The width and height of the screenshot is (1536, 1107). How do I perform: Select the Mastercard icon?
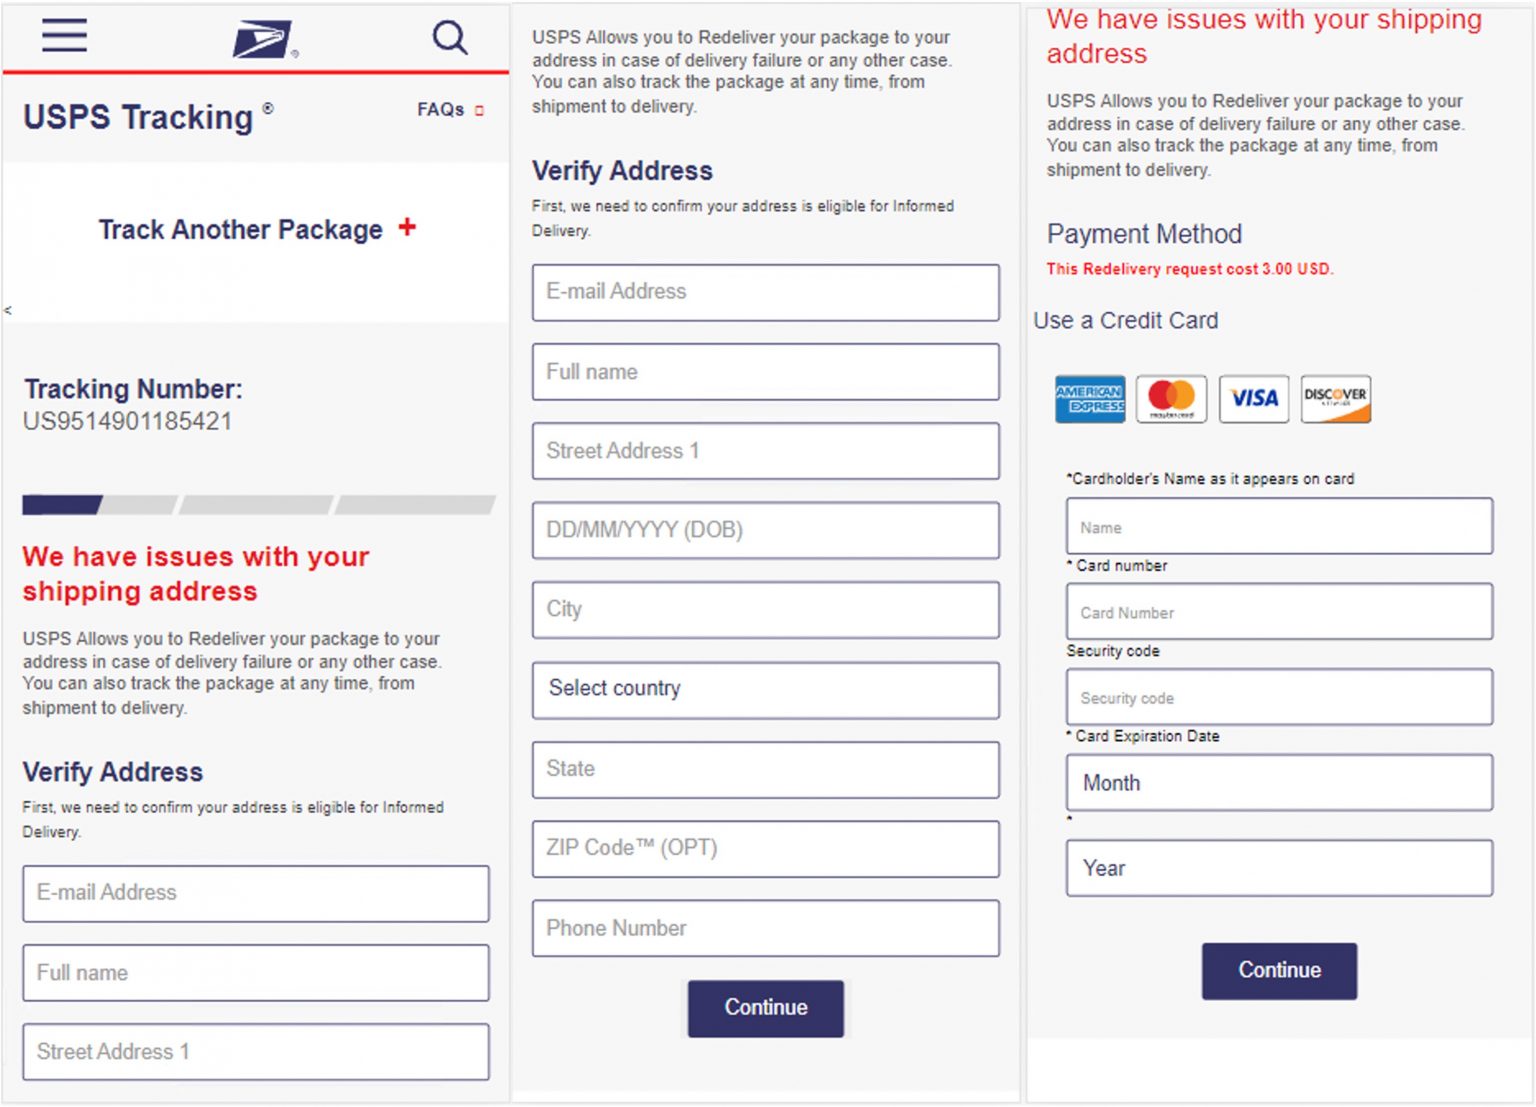pyautogui.click(x=1171, y=399)
